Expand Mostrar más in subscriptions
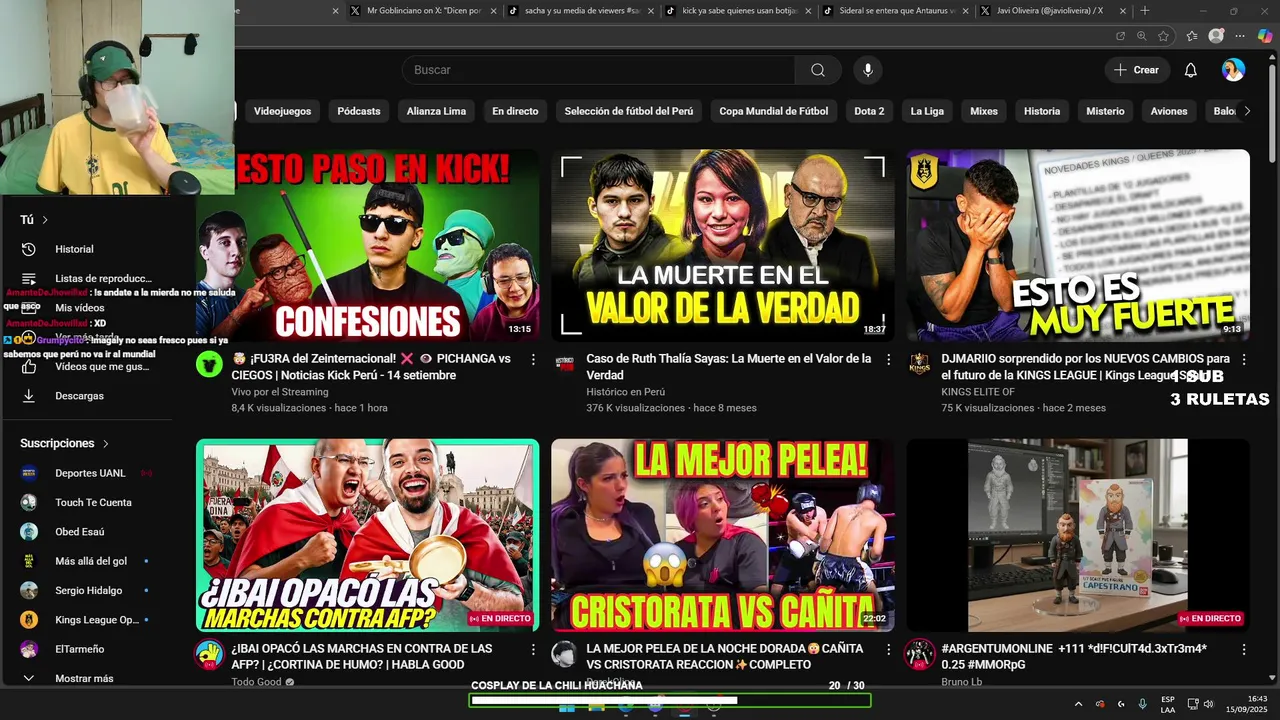Screen dimensions: 1280x720 pos(84,678)
